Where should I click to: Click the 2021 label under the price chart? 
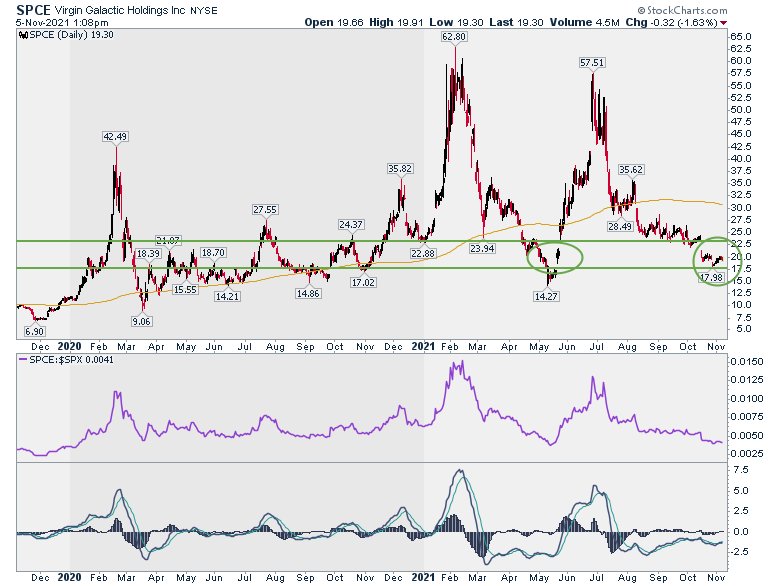(423, 346)
